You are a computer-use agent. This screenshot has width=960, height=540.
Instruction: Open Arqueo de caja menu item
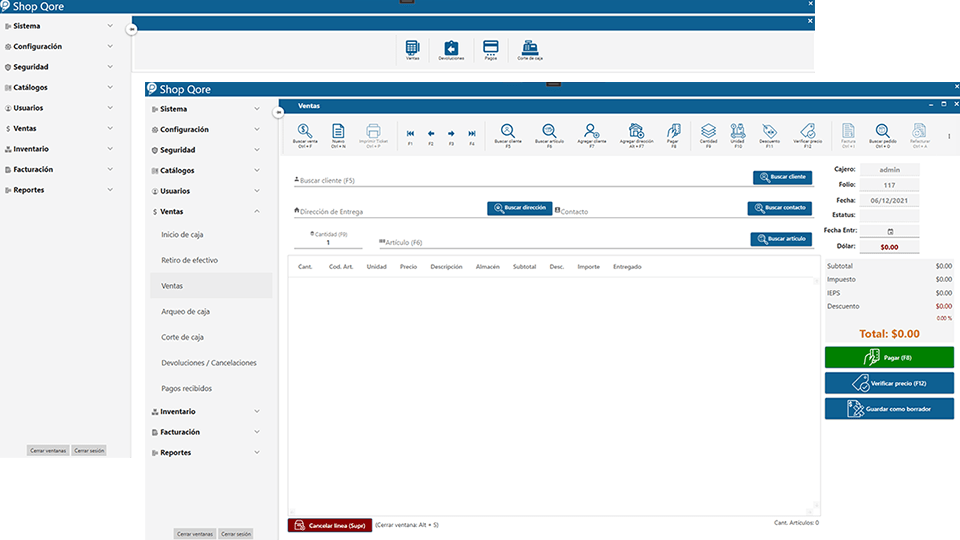point(211,312)
